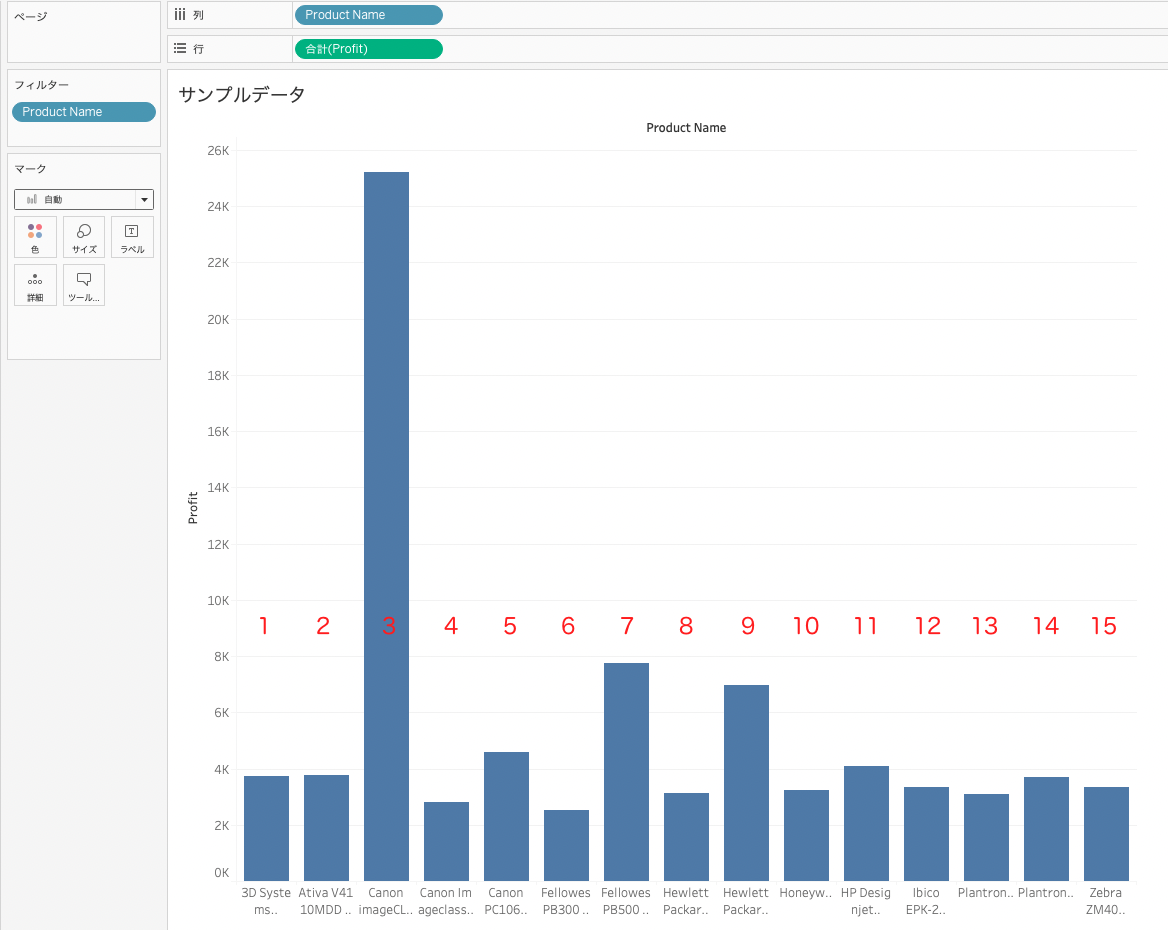1168x930 pixels.
Task: Open the 詳細 (detail) mark card
Action: (x=35, y=285)
